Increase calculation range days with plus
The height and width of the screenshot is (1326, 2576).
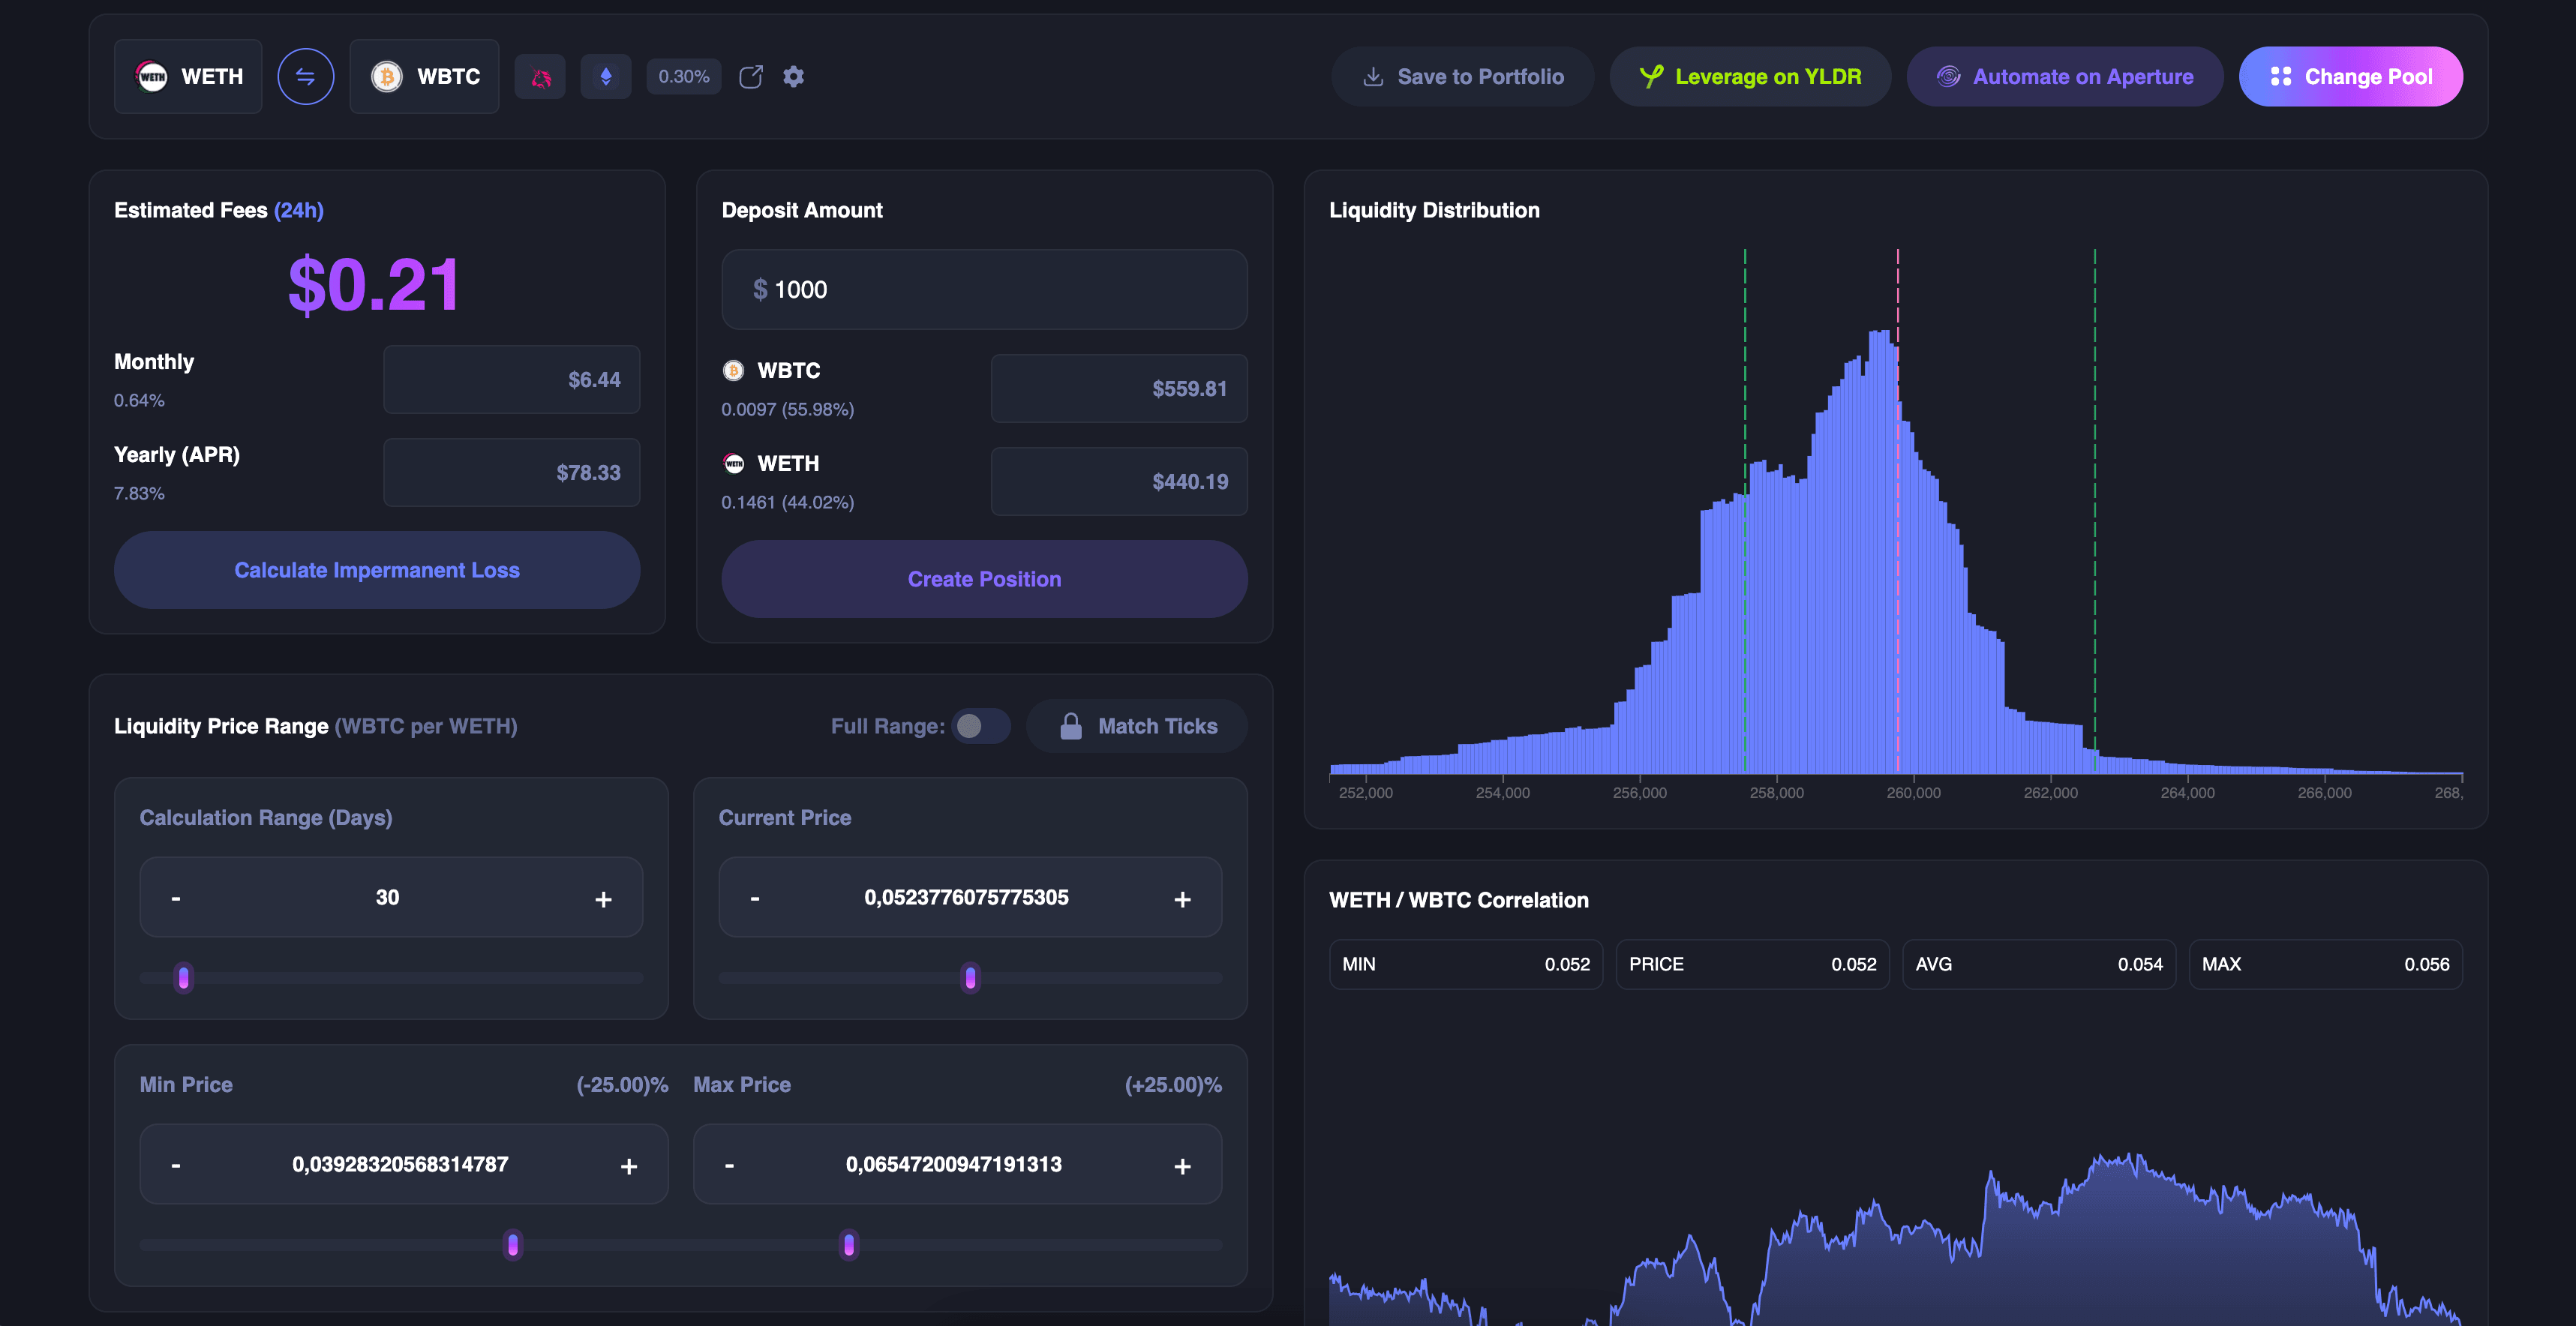(x=603, y=899)
